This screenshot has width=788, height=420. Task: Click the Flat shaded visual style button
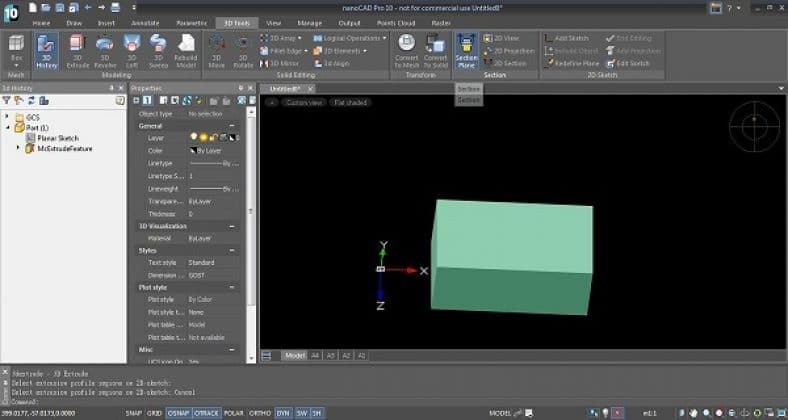tap(350, 102)
